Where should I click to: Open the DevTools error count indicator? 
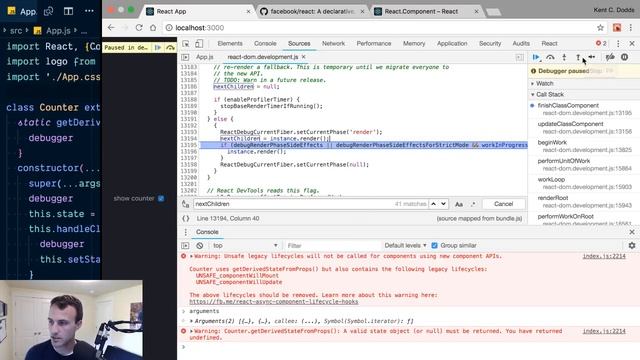click(601, 43)
